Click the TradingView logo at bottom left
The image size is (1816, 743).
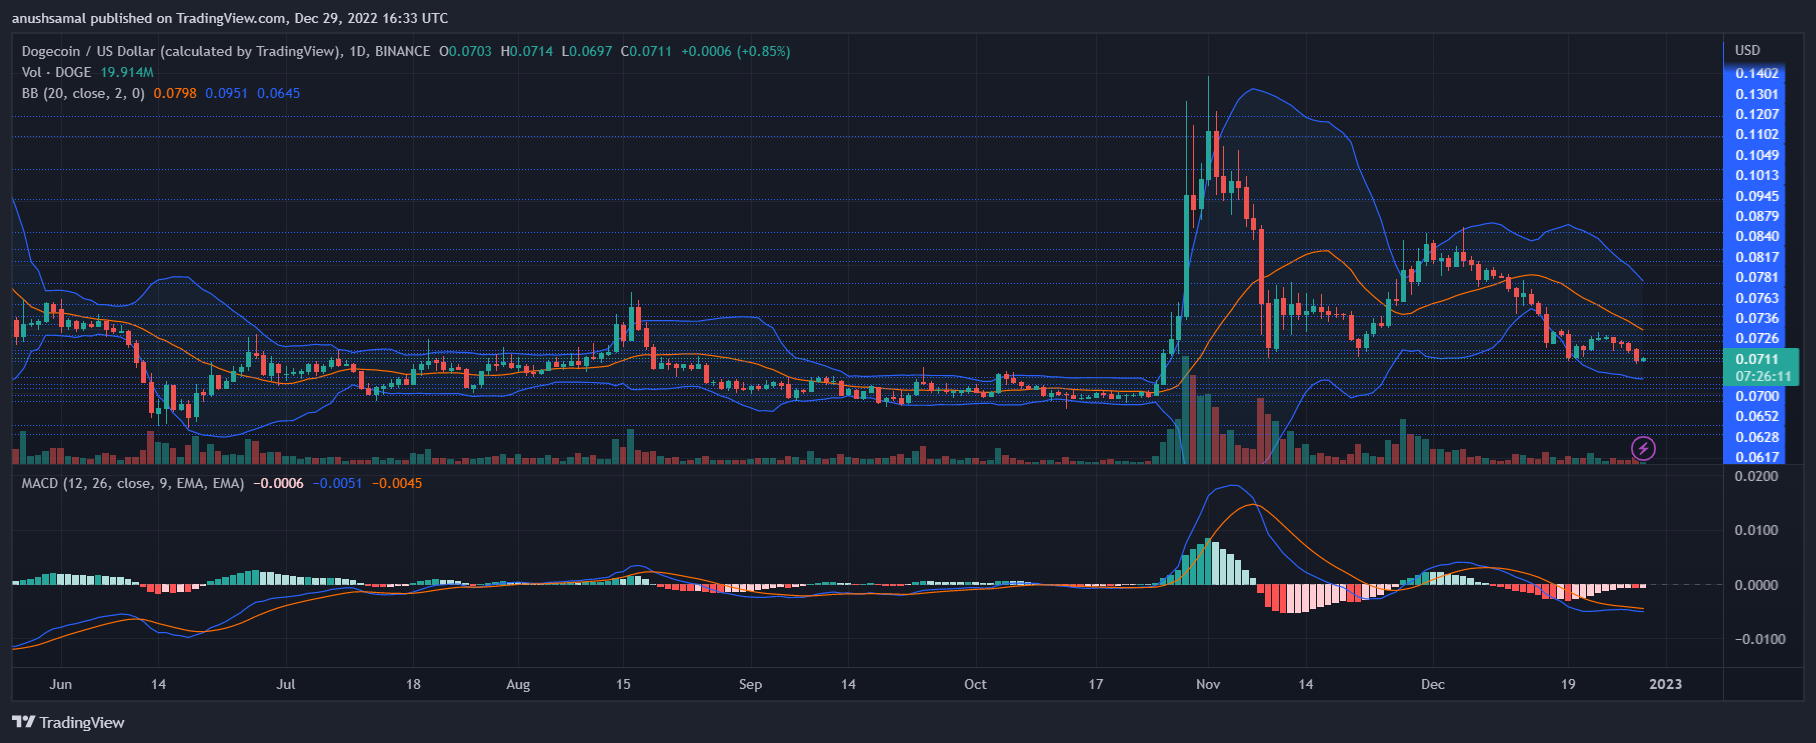[68, 722]
